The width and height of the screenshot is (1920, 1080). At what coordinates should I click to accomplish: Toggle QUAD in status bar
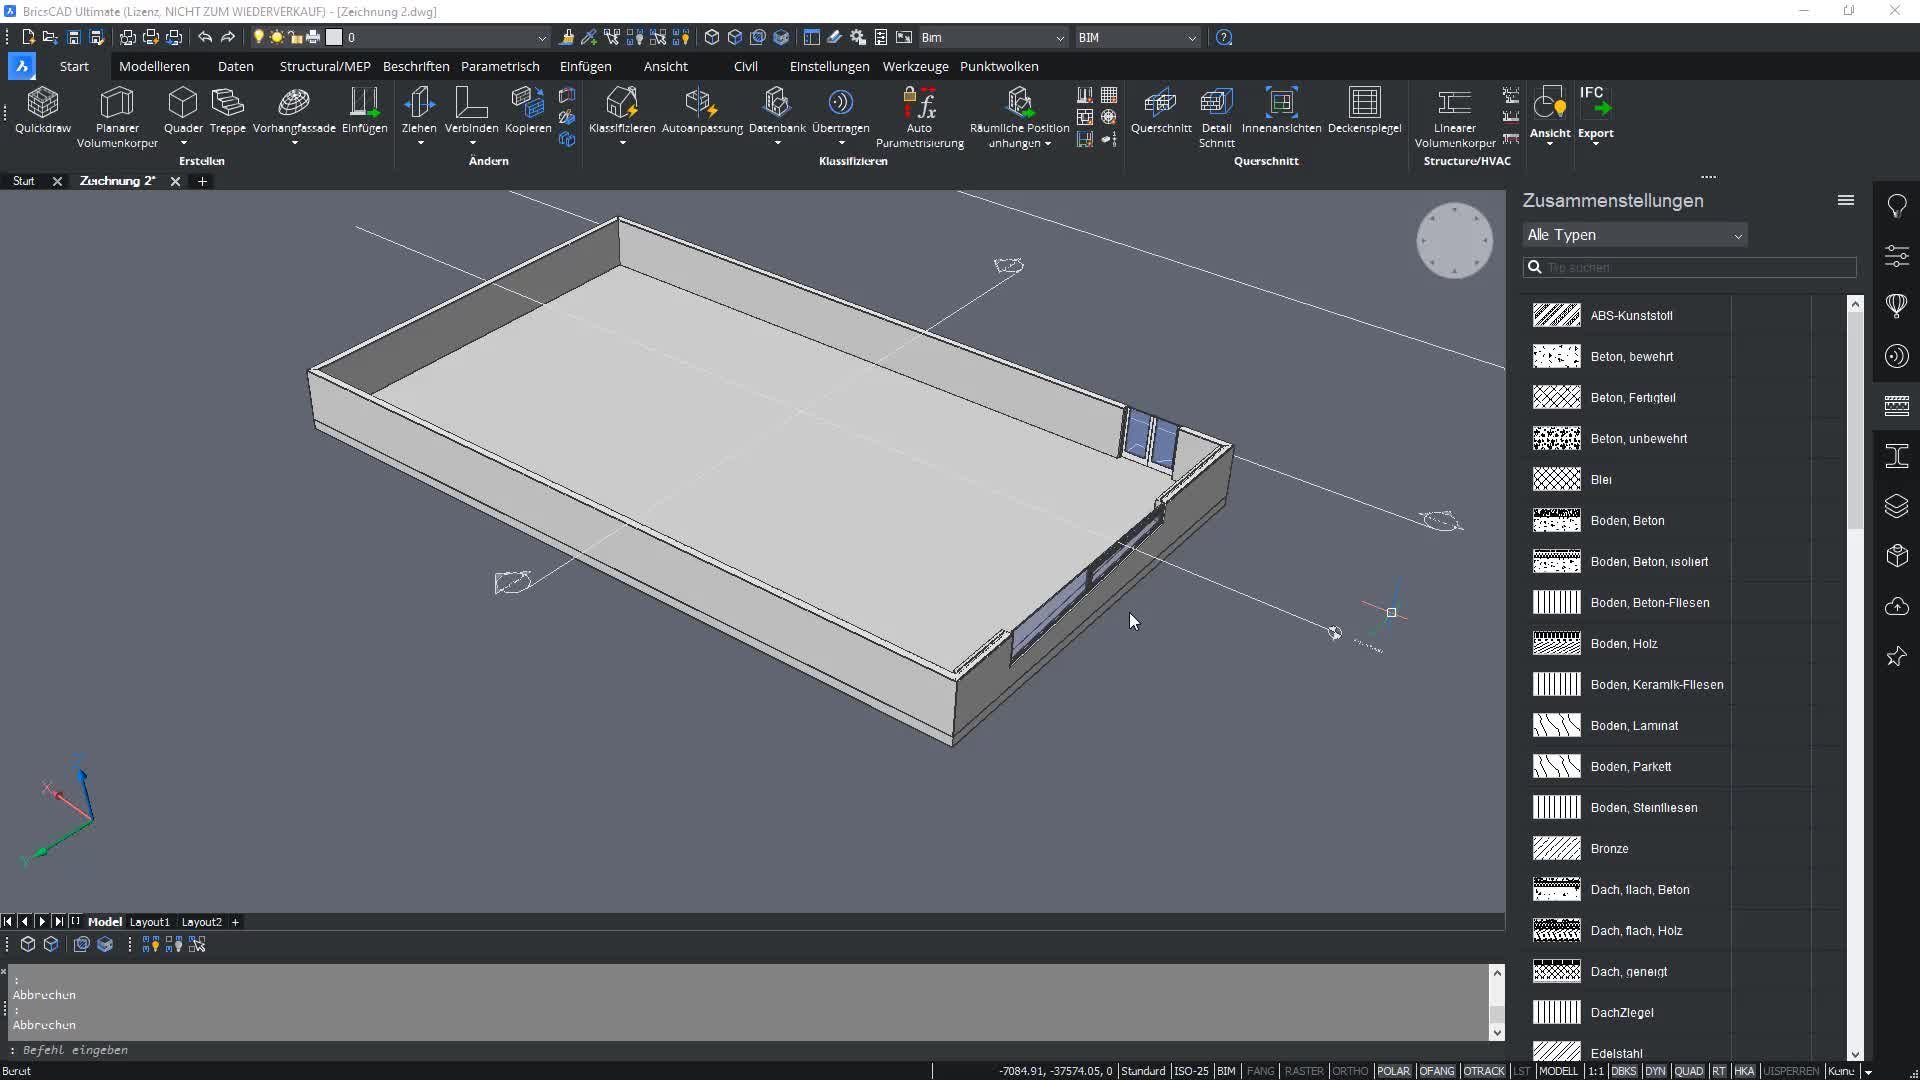(1688, 1071)
